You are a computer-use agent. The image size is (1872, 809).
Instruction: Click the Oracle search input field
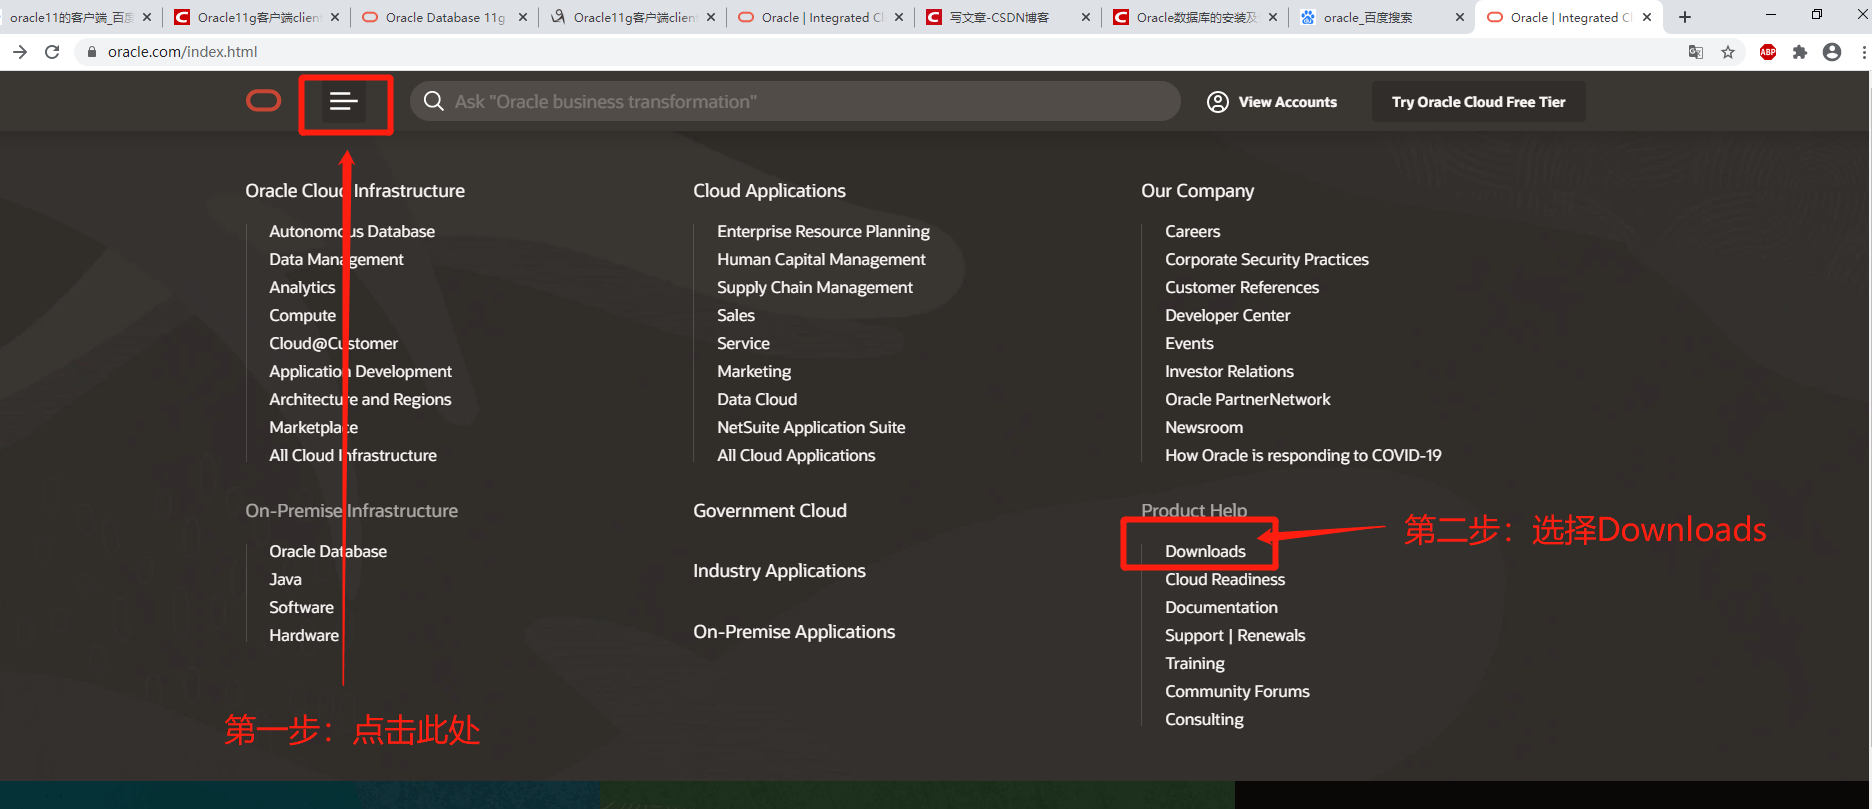pyautogui.click(x=795, y=101)
